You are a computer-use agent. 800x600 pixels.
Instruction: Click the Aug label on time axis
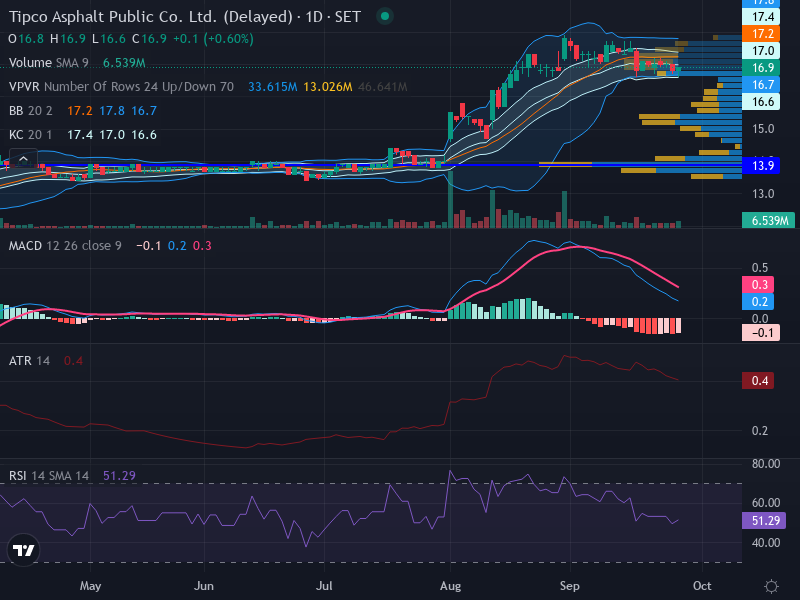click(450, 586)
